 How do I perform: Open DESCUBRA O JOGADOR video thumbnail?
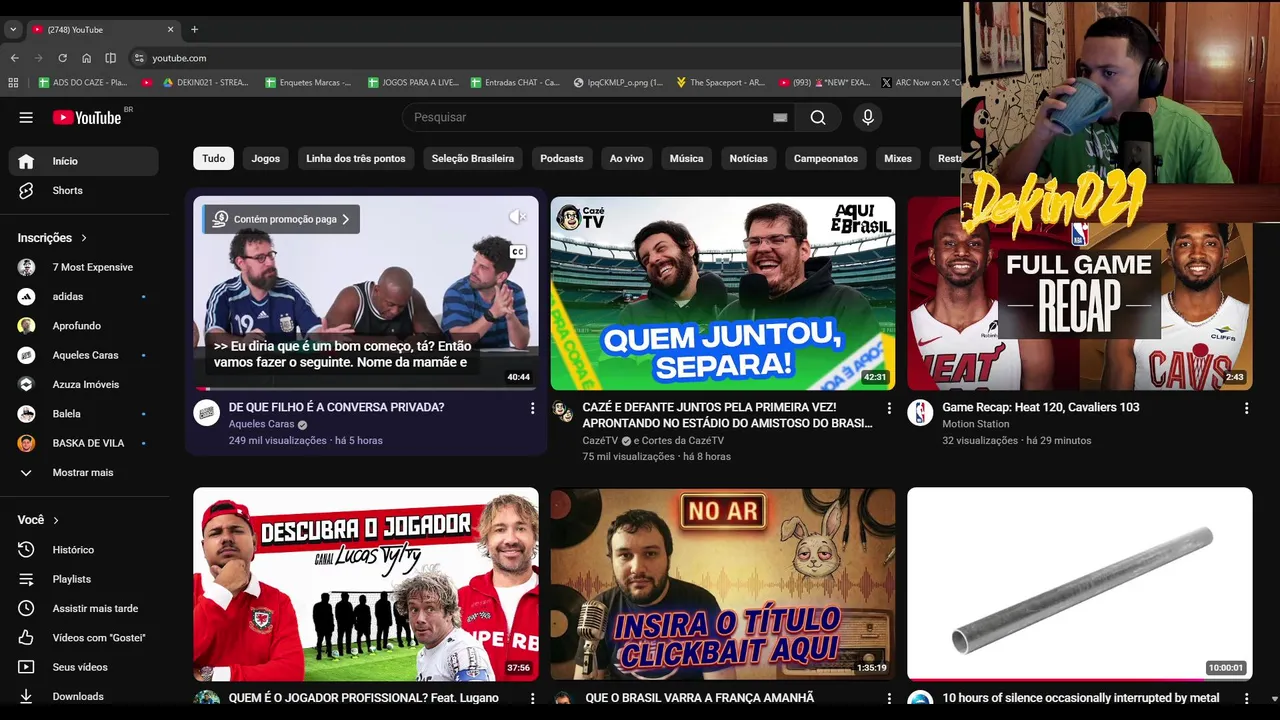tap(366, 584)
